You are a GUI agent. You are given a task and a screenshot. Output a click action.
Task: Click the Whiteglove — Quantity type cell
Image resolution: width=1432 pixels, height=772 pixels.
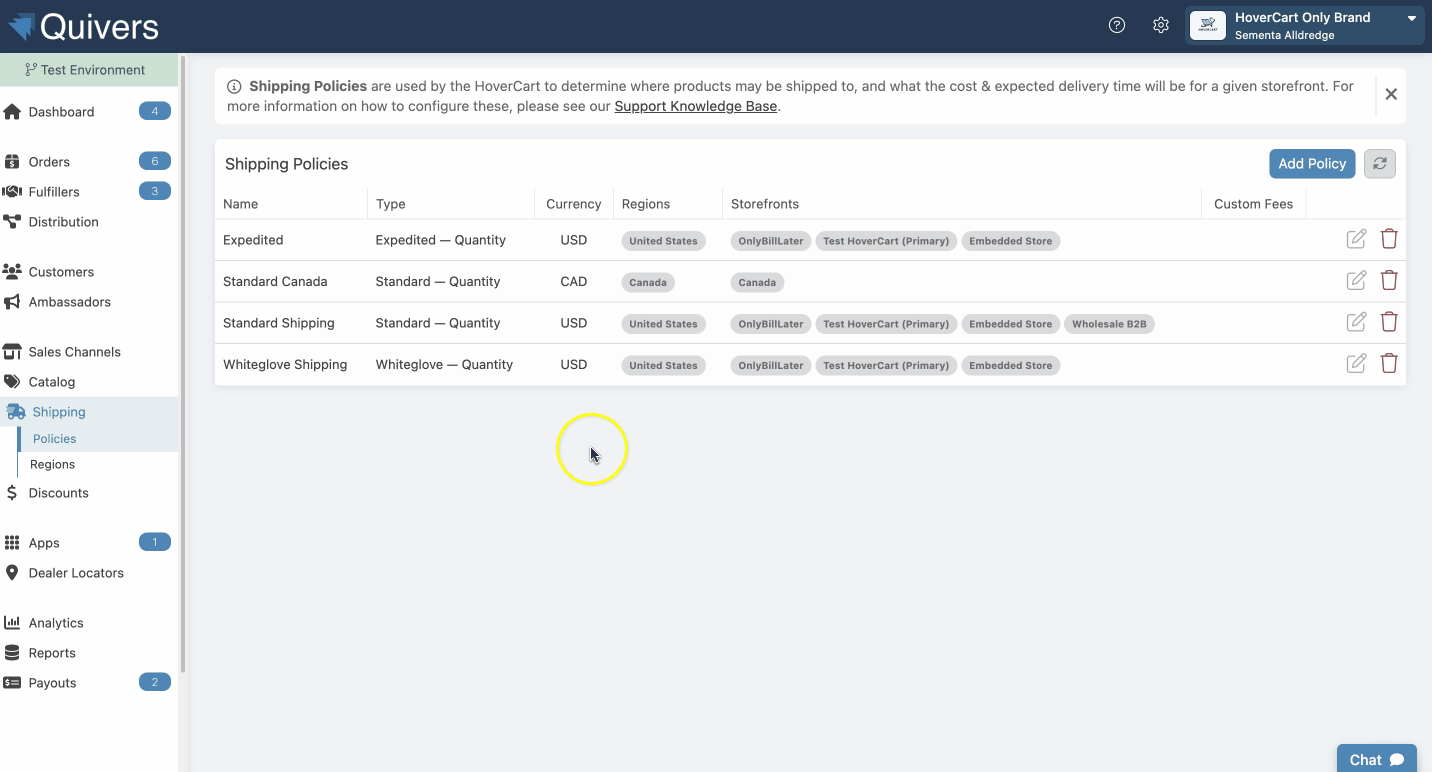[x=444, y=365]
